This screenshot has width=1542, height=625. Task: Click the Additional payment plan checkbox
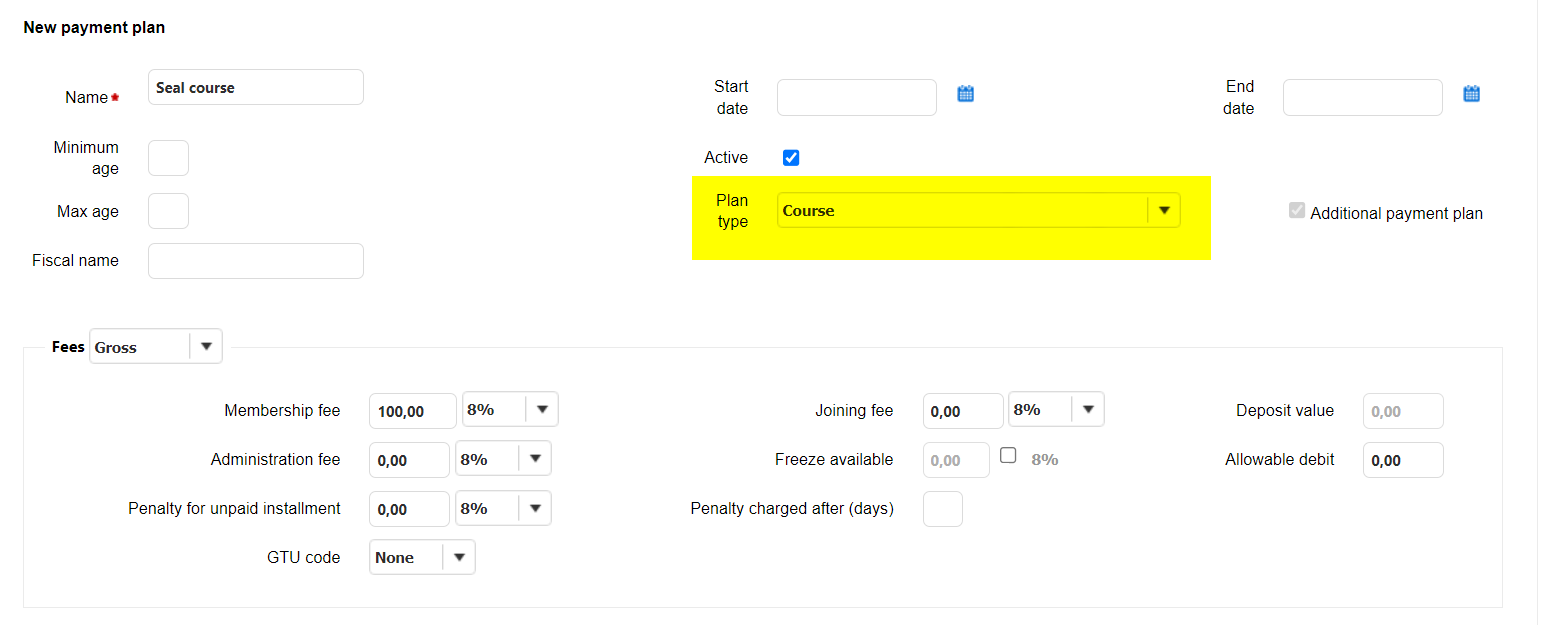[1297, 211]
